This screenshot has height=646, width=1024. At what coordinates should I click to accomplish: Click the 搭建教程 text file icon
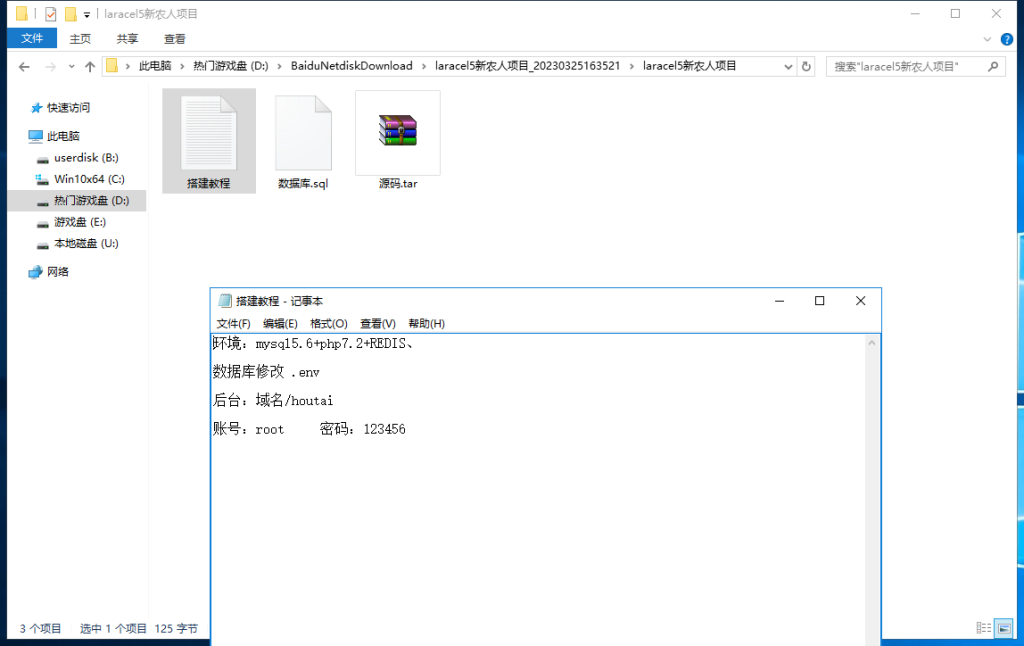point(208,133)
